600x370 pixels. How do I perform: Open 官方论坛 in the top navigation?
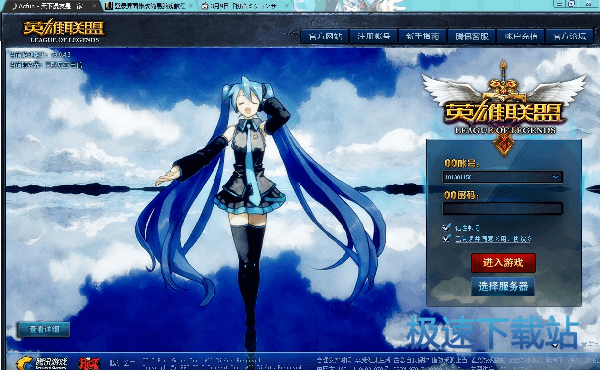[570, 36]
